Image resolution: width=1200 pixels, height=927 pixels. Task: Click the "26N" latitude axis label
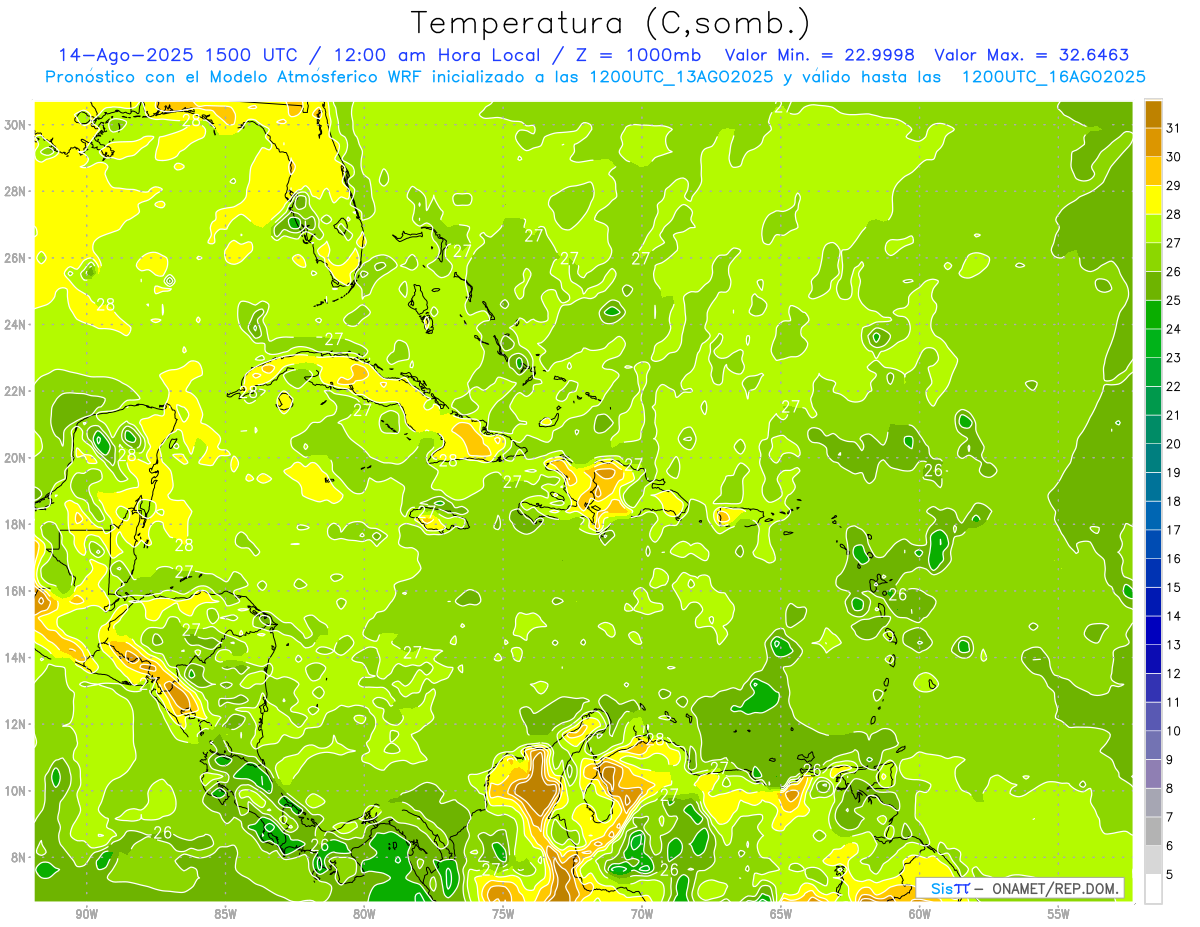tap(16, 258)
